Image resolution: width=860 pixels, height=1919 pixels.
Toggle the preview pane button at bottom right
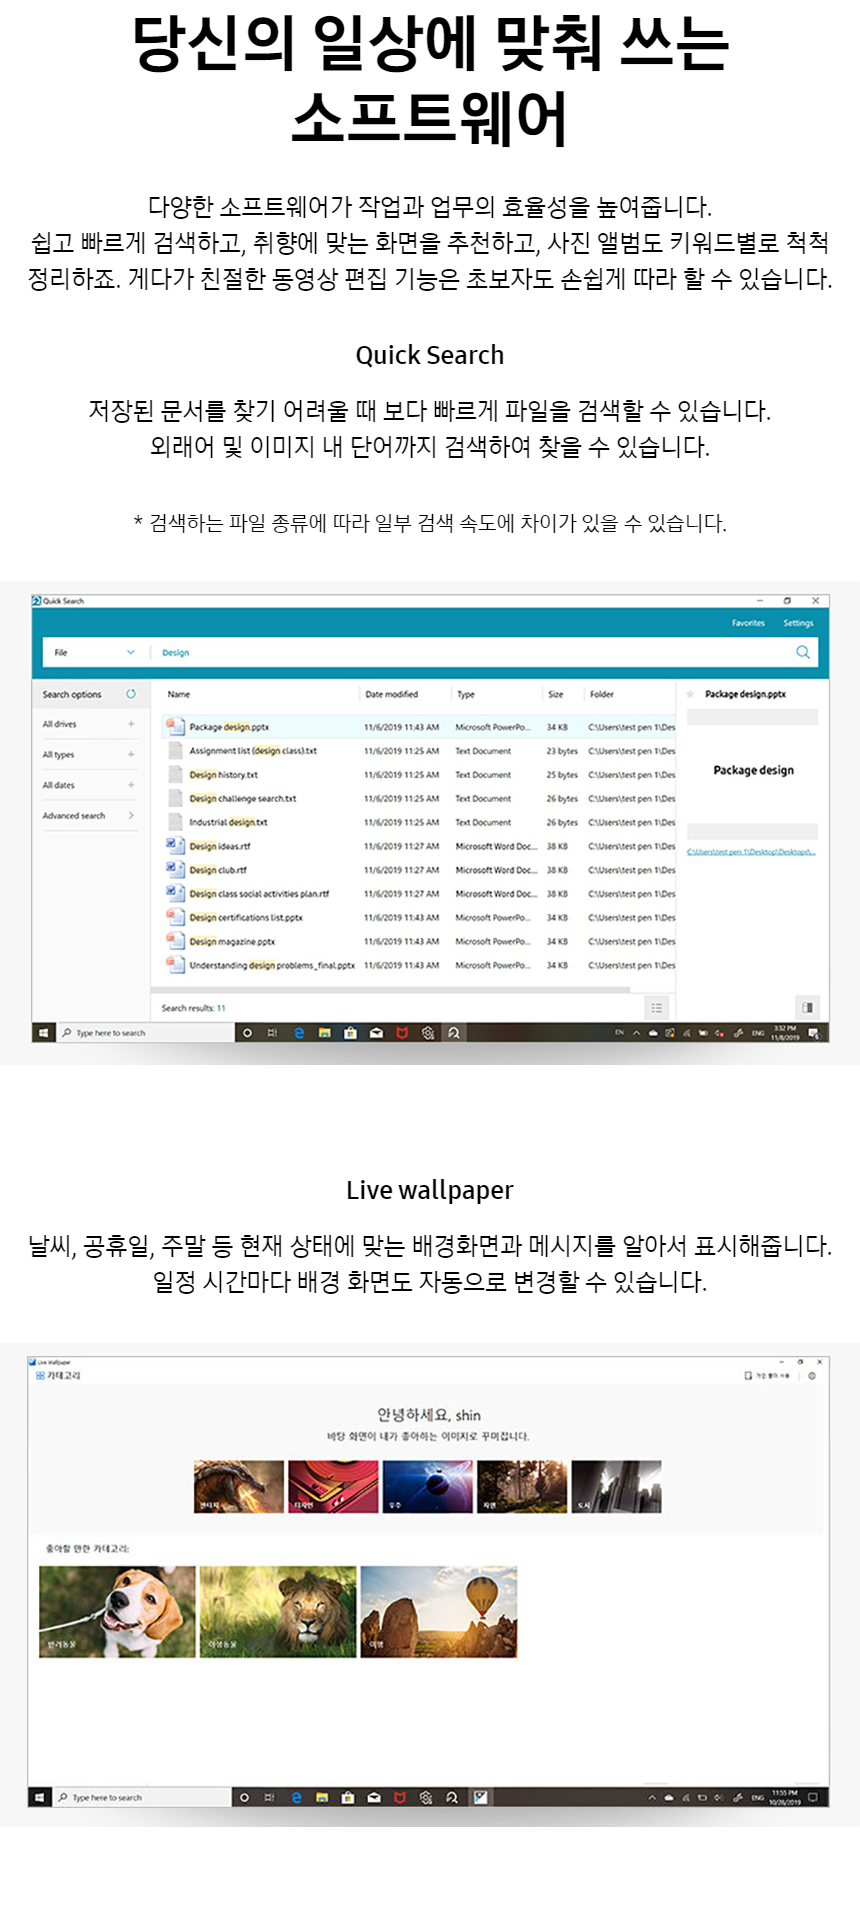(x=807, y=1008)
